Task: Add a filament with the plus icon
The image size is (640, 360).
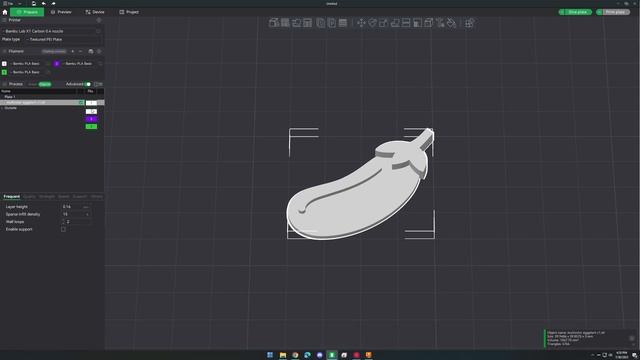Action: pos(73,51)
